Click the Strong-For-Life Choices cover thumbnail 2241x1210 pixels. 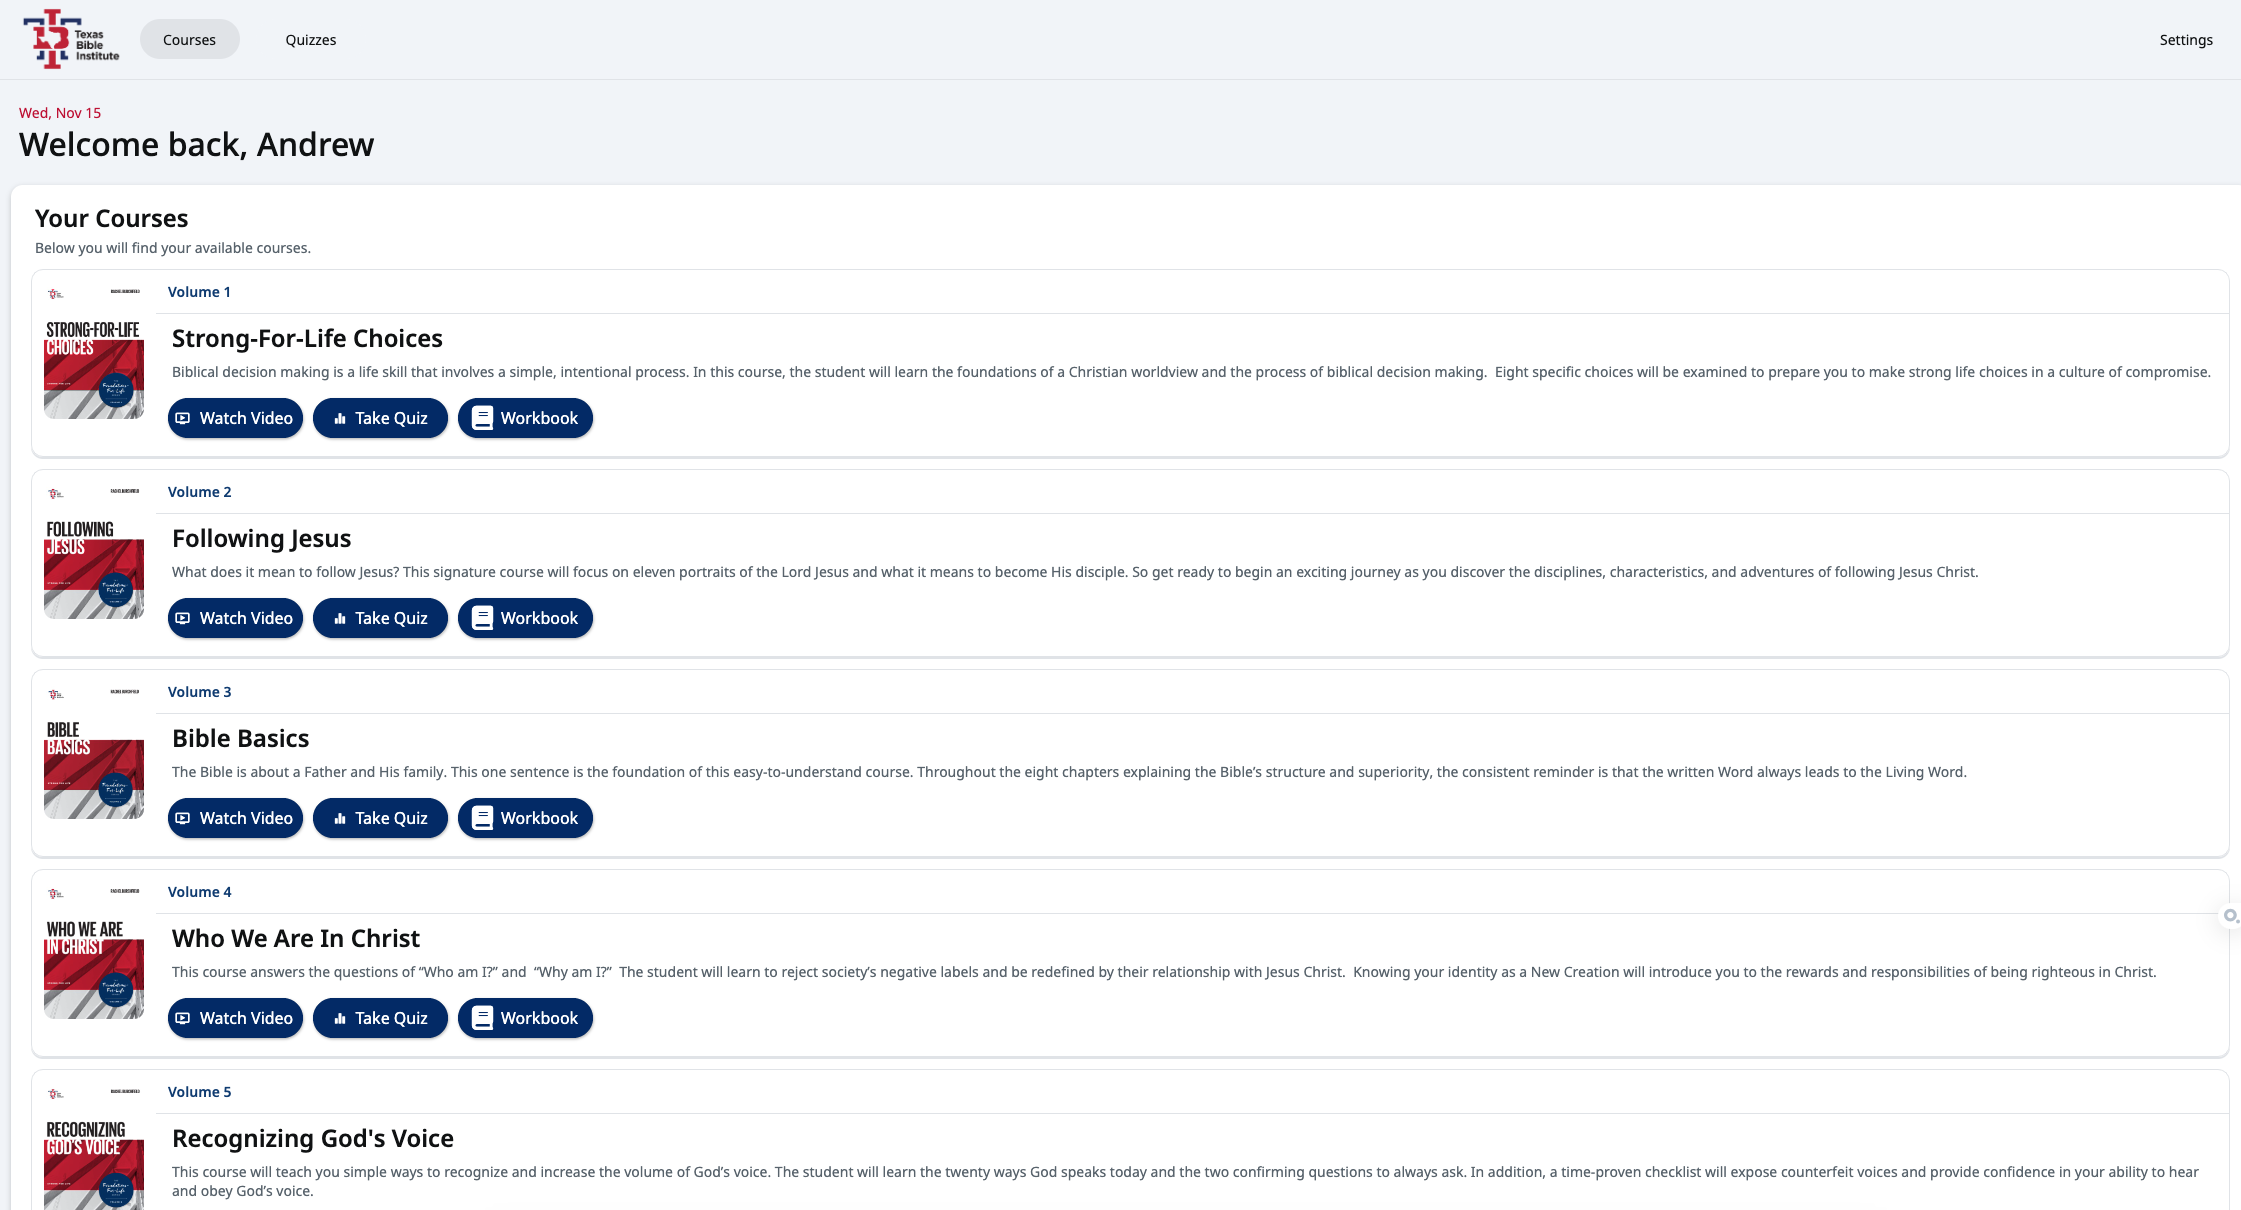pos(94,351)
